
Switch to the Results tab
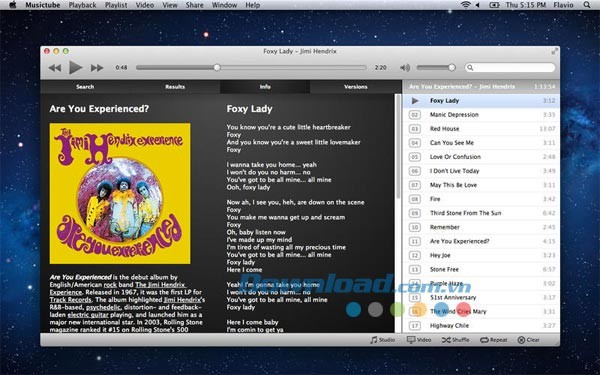pos(175,87)
